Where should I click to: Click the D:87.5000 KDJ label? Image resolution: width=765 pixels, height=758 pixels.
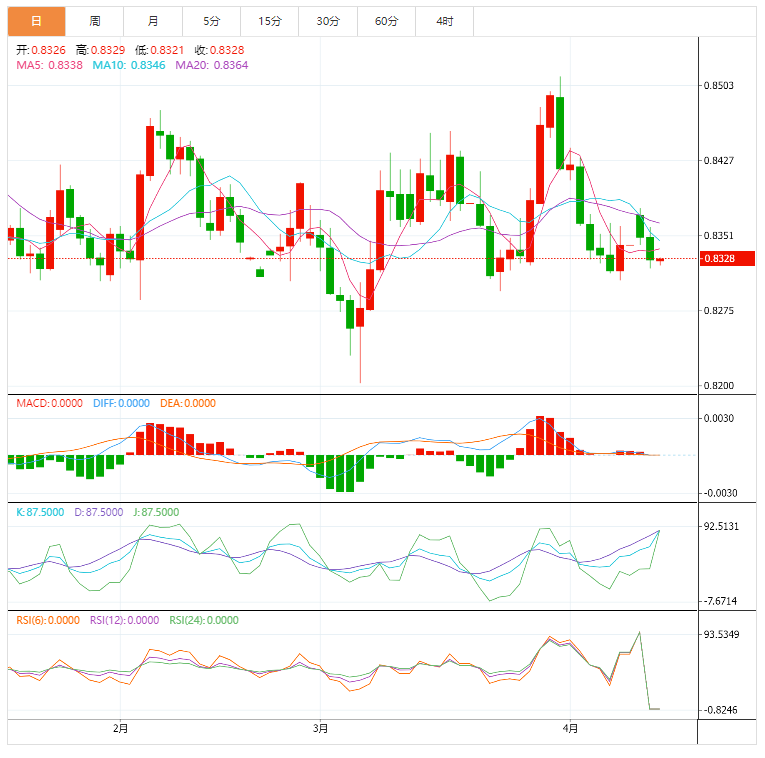[x=99, y=512]
